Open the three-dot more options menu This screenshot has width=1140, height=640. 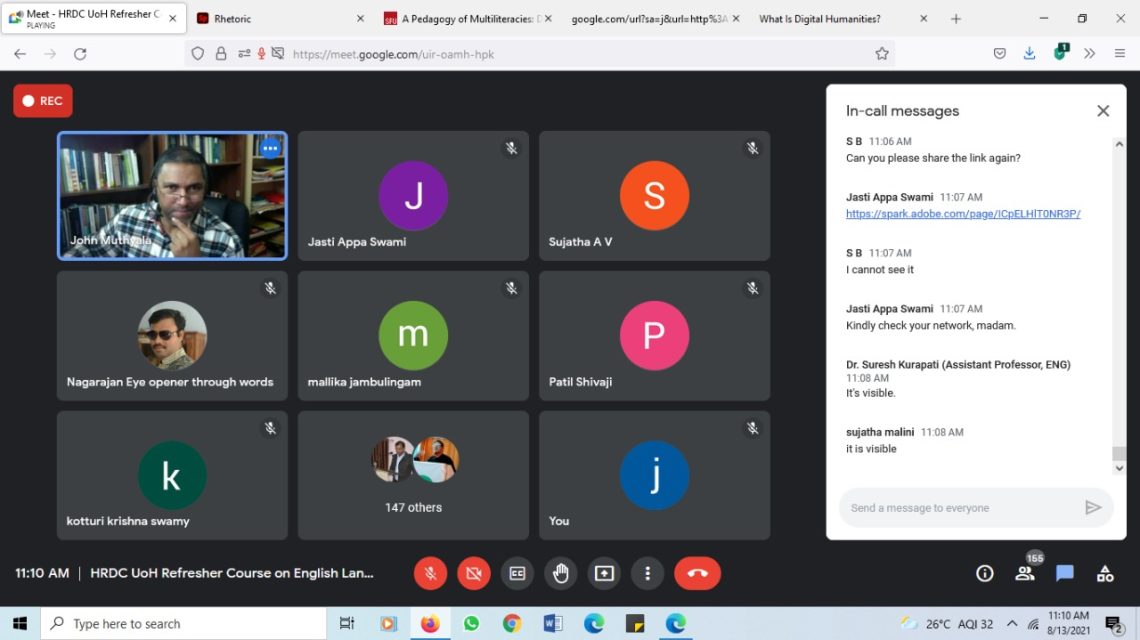pos(647,573)
